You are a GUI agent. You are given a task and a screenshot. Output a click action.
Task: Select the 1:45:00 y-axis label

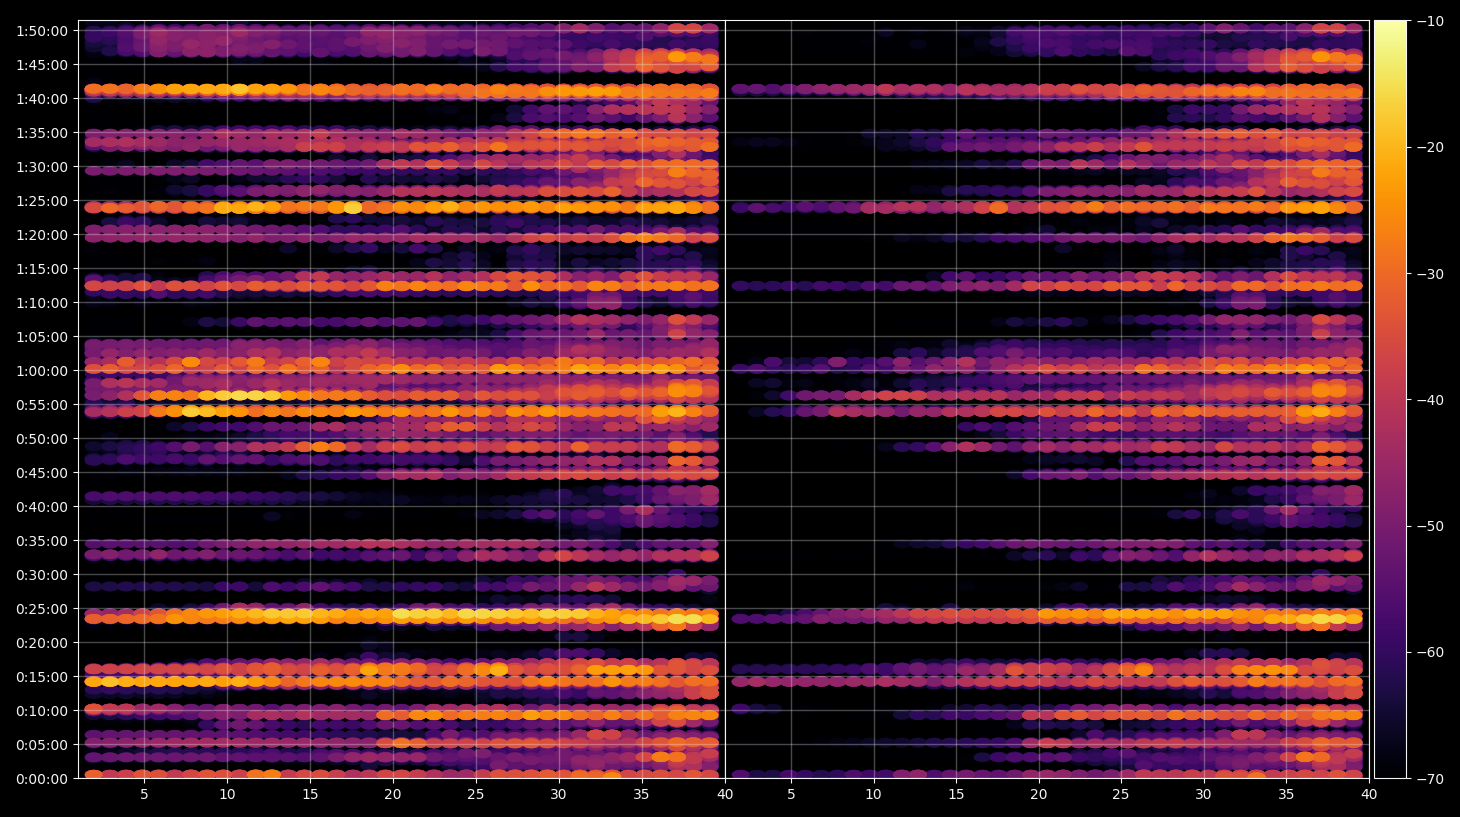(x=42, y=65)
